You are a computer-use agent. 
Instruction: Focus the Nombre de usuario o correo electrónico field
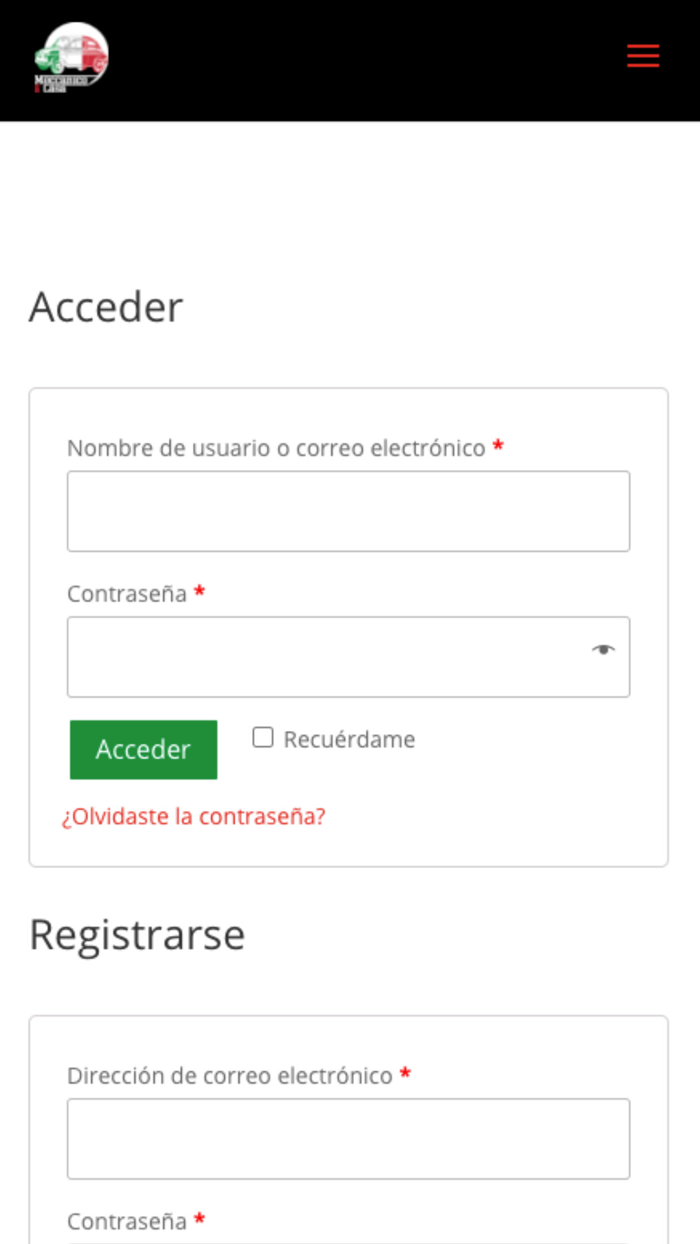[348, 511]
